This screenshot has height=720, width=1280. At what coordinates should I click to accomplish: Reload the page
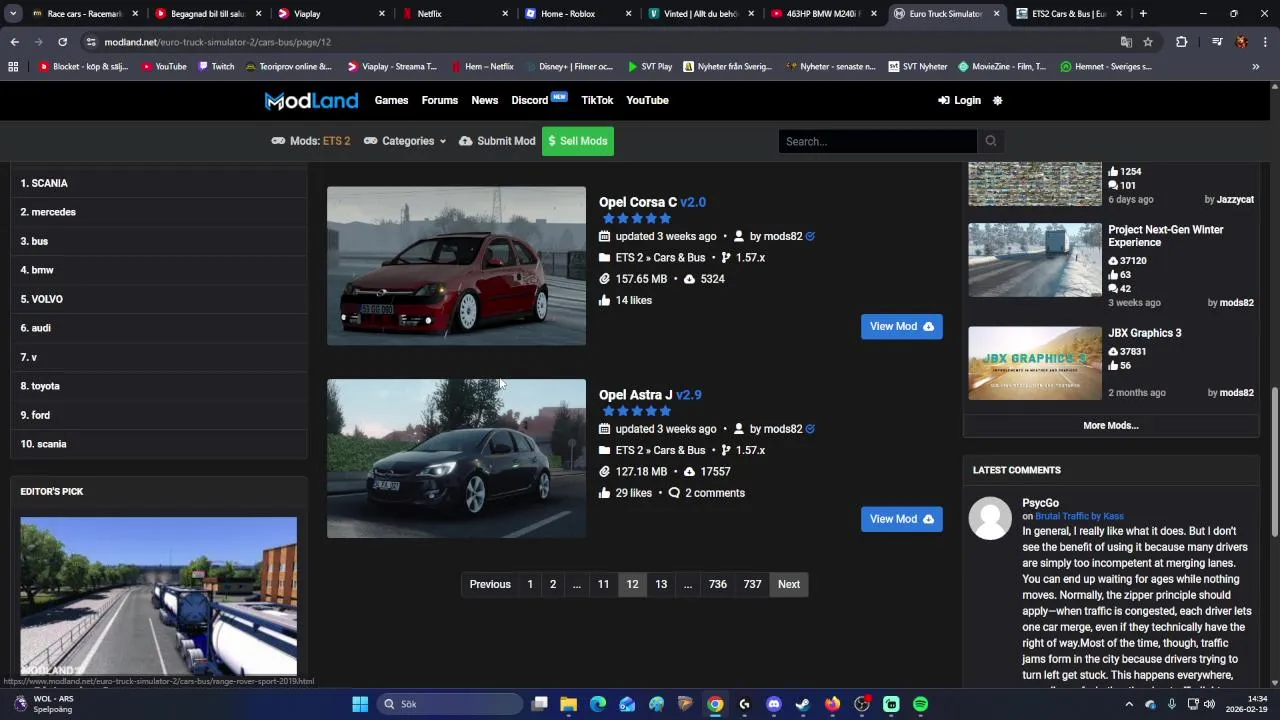click(x=62, y=42)
